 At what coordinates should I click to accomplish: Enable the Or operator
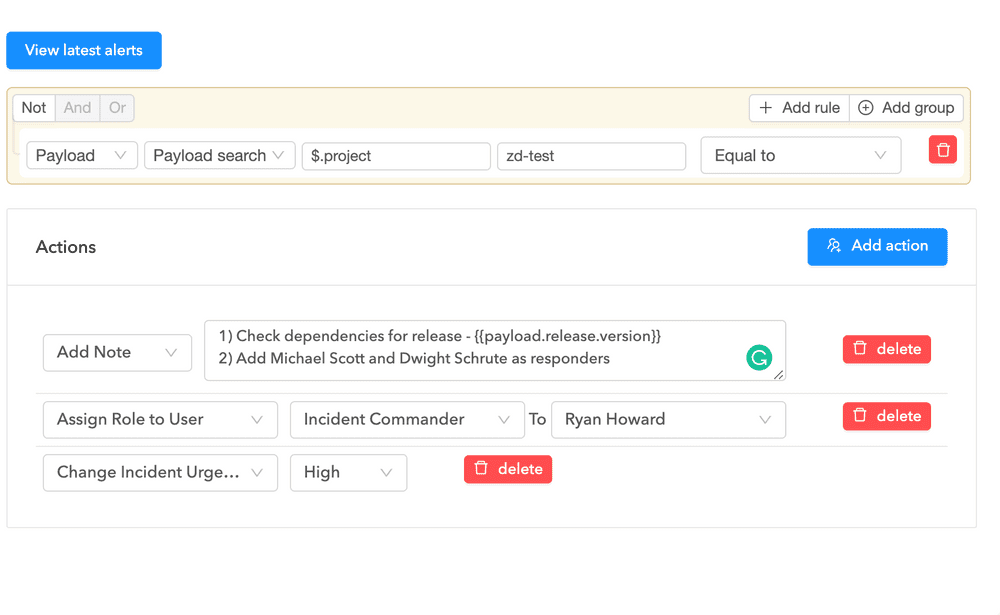click(117, 107)
